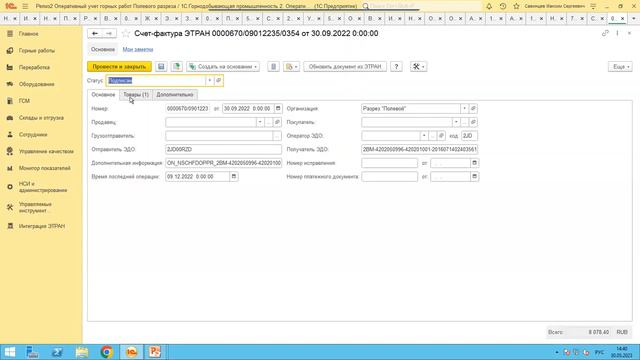Open calendar for document date field
Image resolution: width=640 pixels, height=360 pixels.
(x=278, y=109)
